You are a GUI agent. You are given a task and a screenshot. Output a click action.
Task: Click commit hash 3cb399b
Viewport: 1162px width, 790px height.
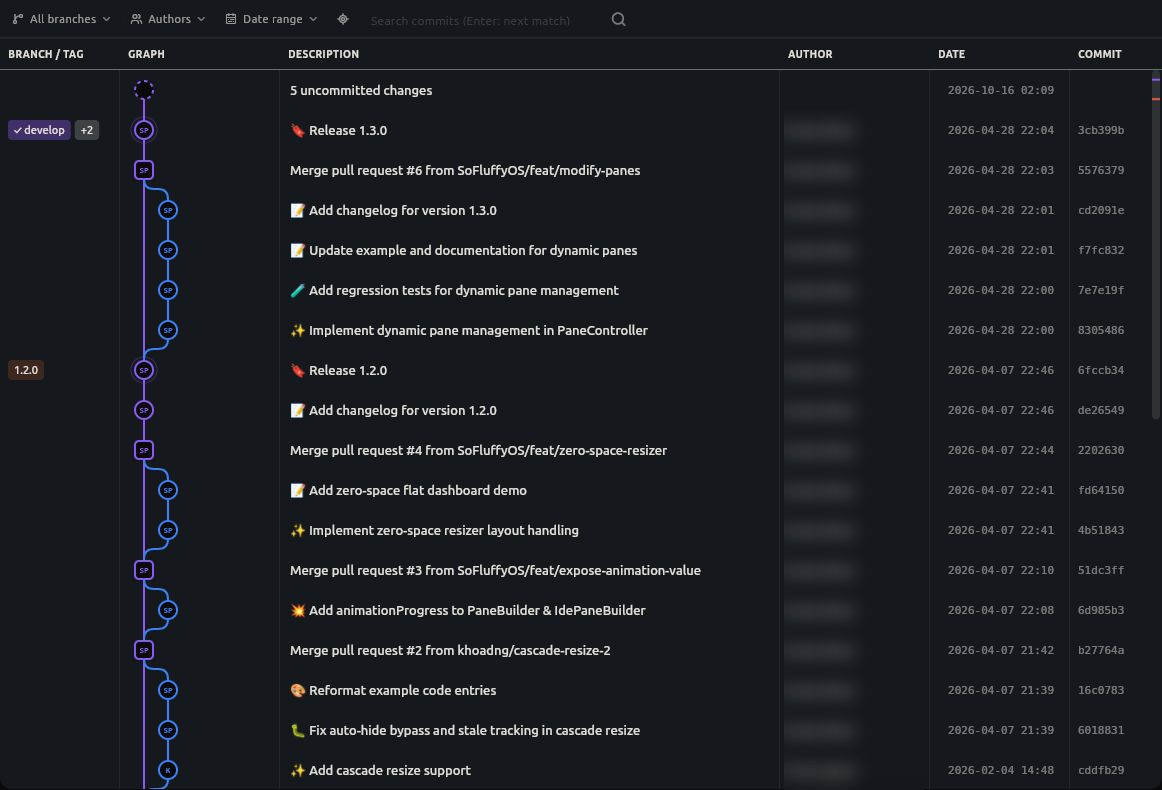1100,130
